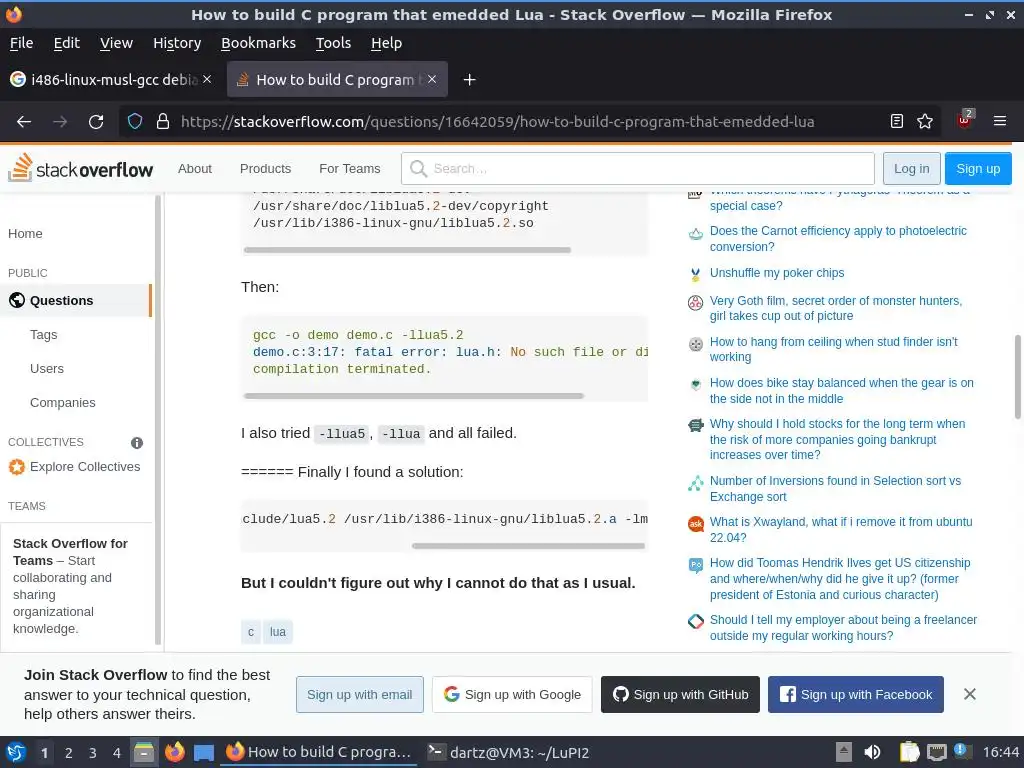Switch to workspace 4
1024x768 pixels.
point(117,753)
